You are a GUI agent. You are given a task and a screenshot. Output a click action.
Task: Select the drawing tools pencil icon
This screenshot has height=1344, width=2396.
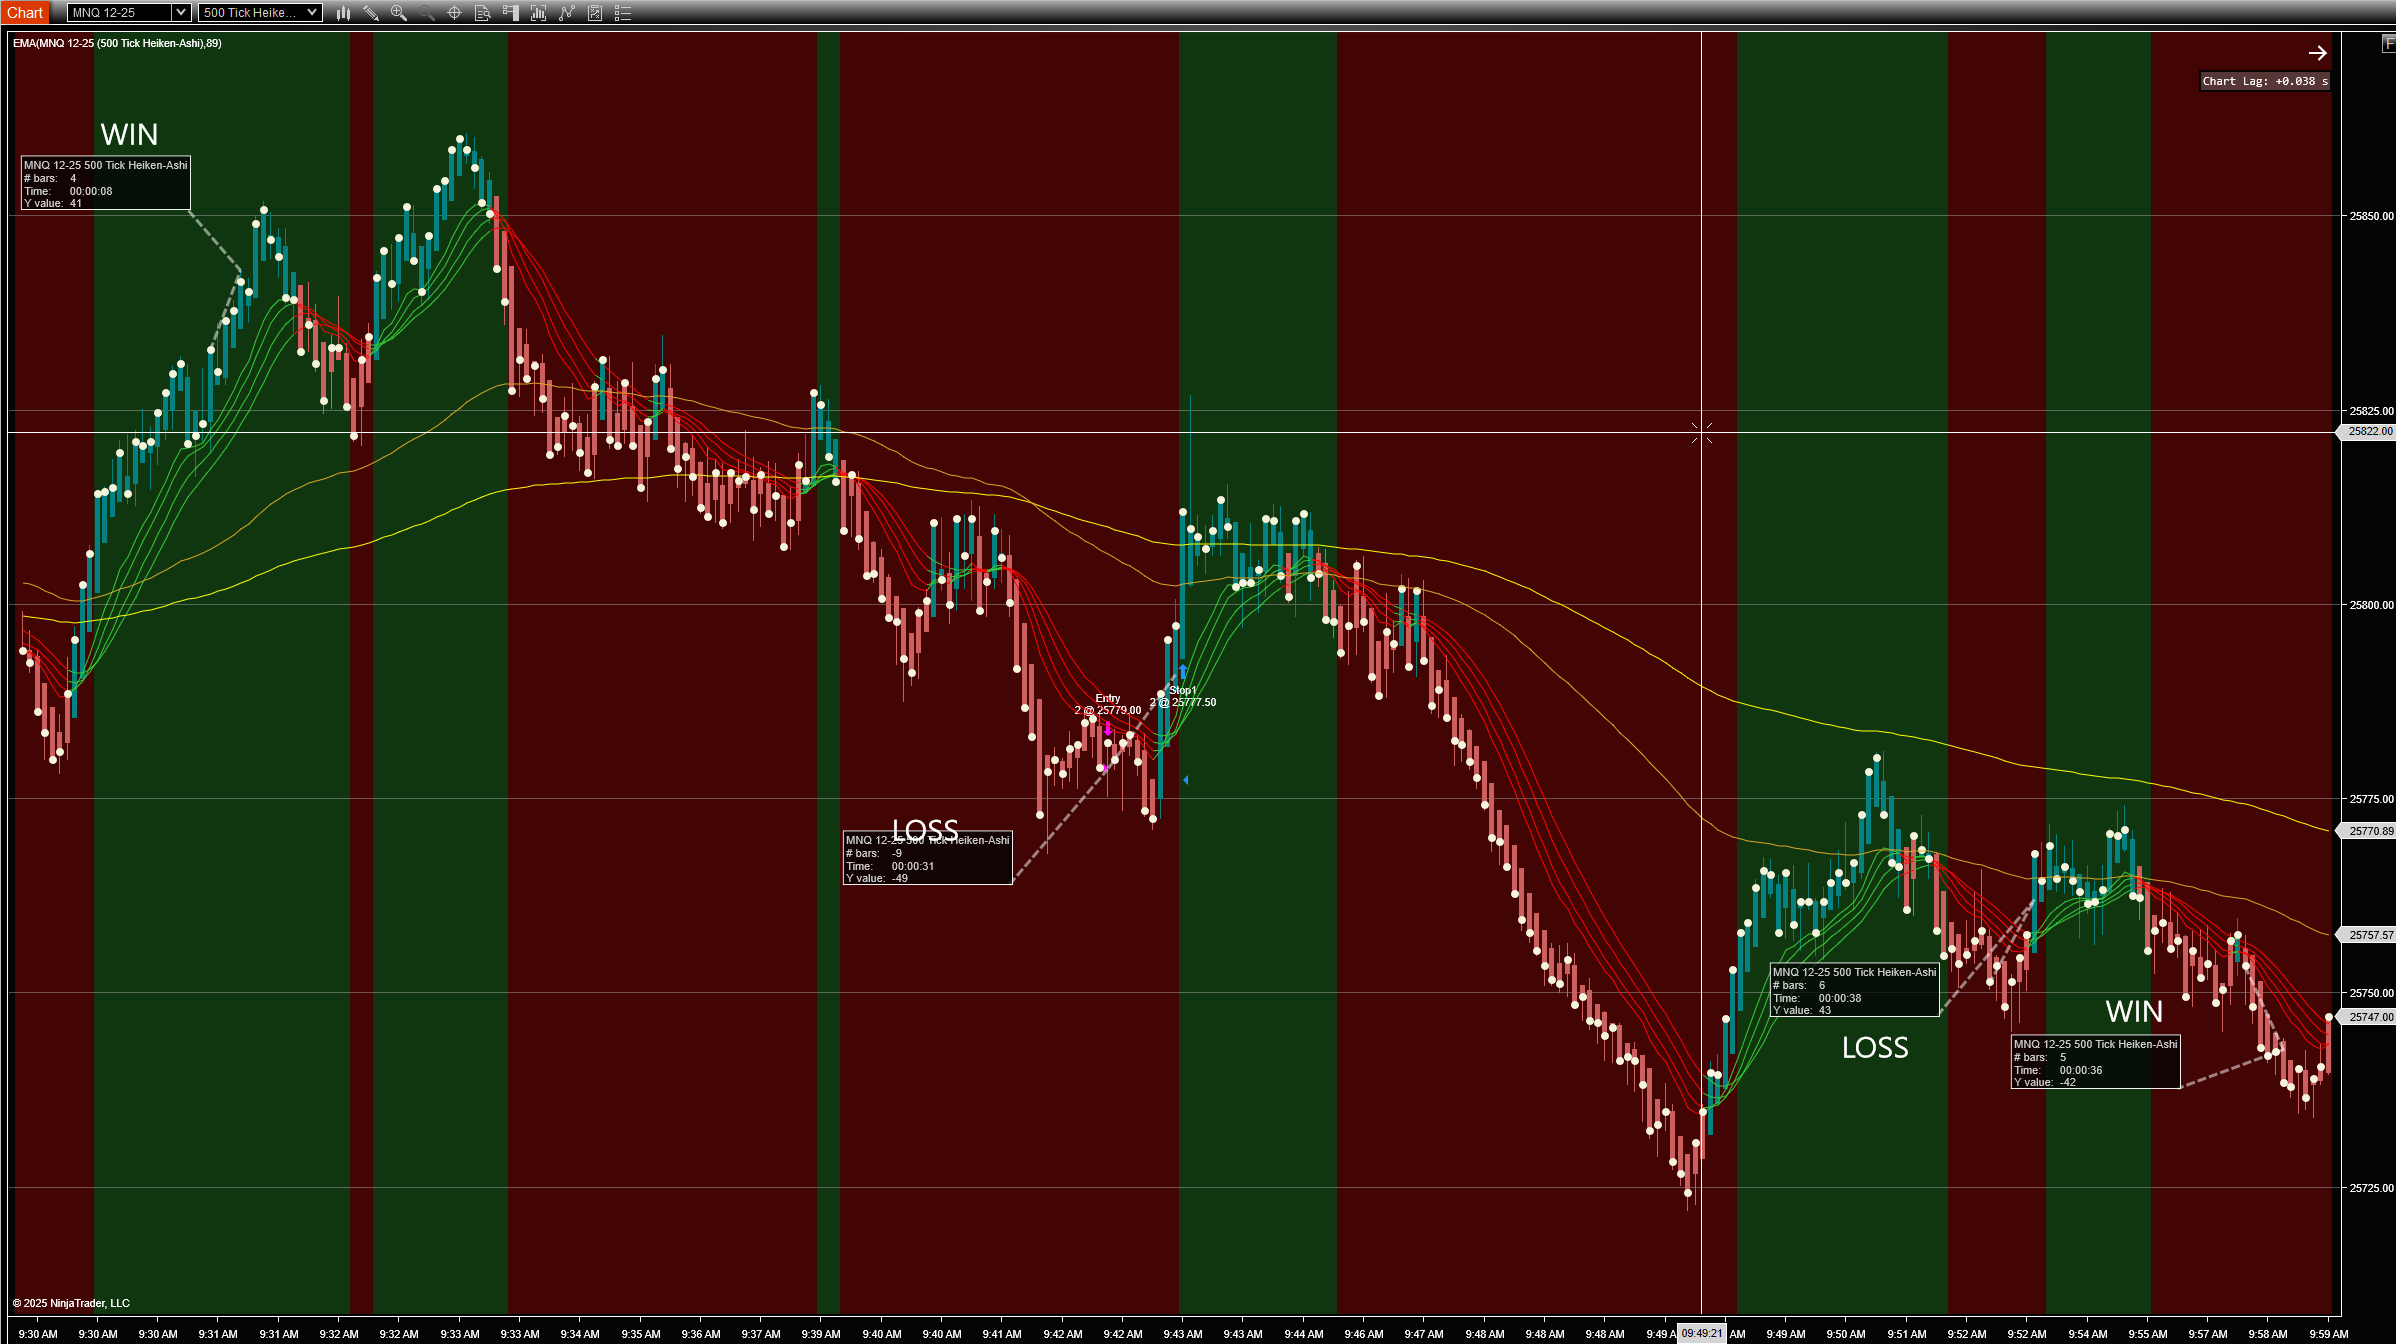point(371,13)
